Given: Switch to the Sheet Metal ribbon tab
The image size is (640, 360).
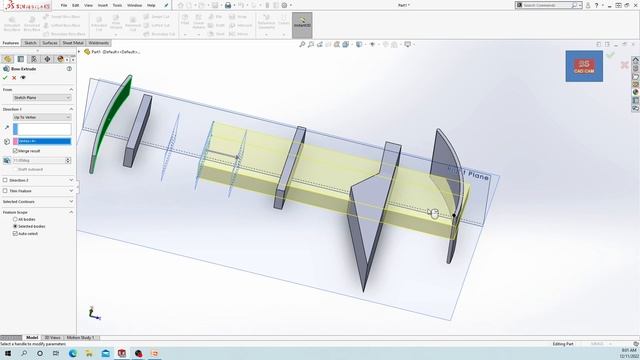Looking at the screenshot, I should (x=73, y=43).
